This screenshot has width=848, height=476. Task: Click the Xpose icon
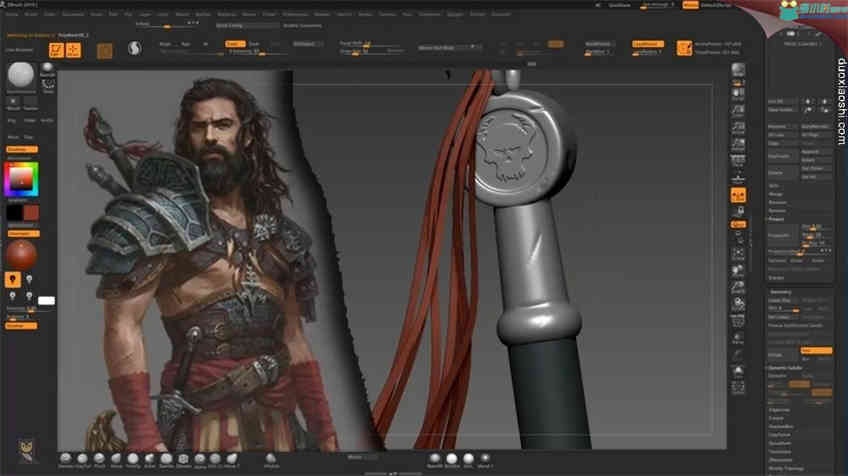(738, 387)
